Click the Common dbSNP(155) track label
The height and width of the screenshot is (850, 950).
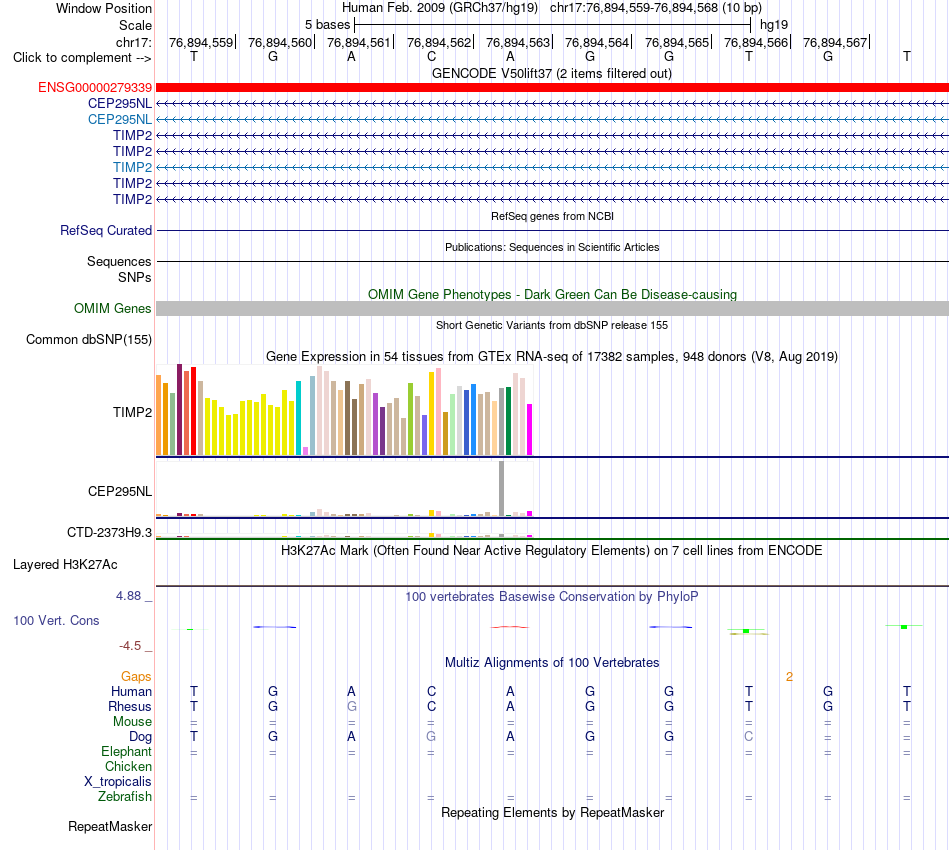[88, 339]
